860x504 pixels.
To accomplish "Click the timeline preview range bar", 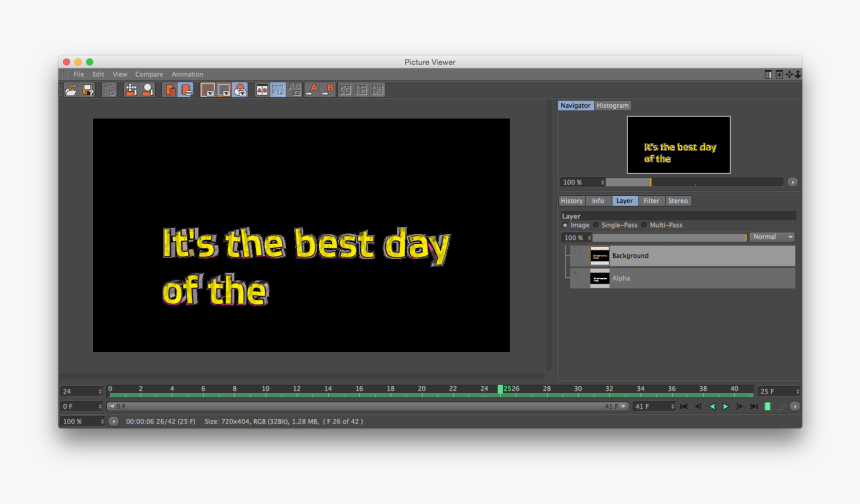I will (x=367, y=406).
